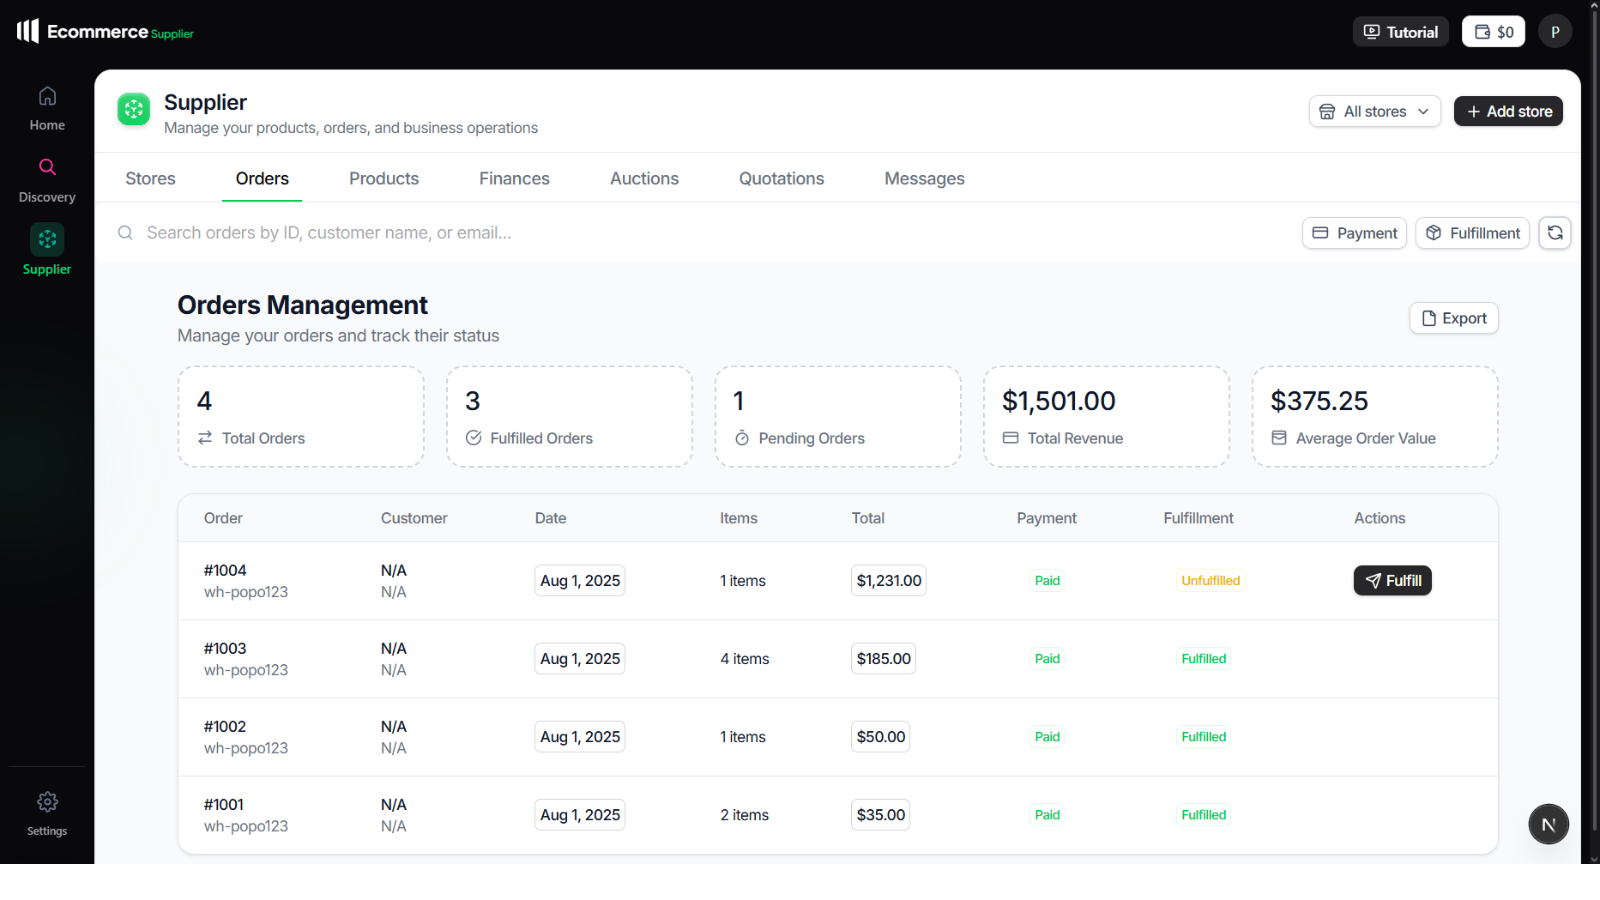
Task: Click the refresh orders icon button
Action: pos(1554,233)
